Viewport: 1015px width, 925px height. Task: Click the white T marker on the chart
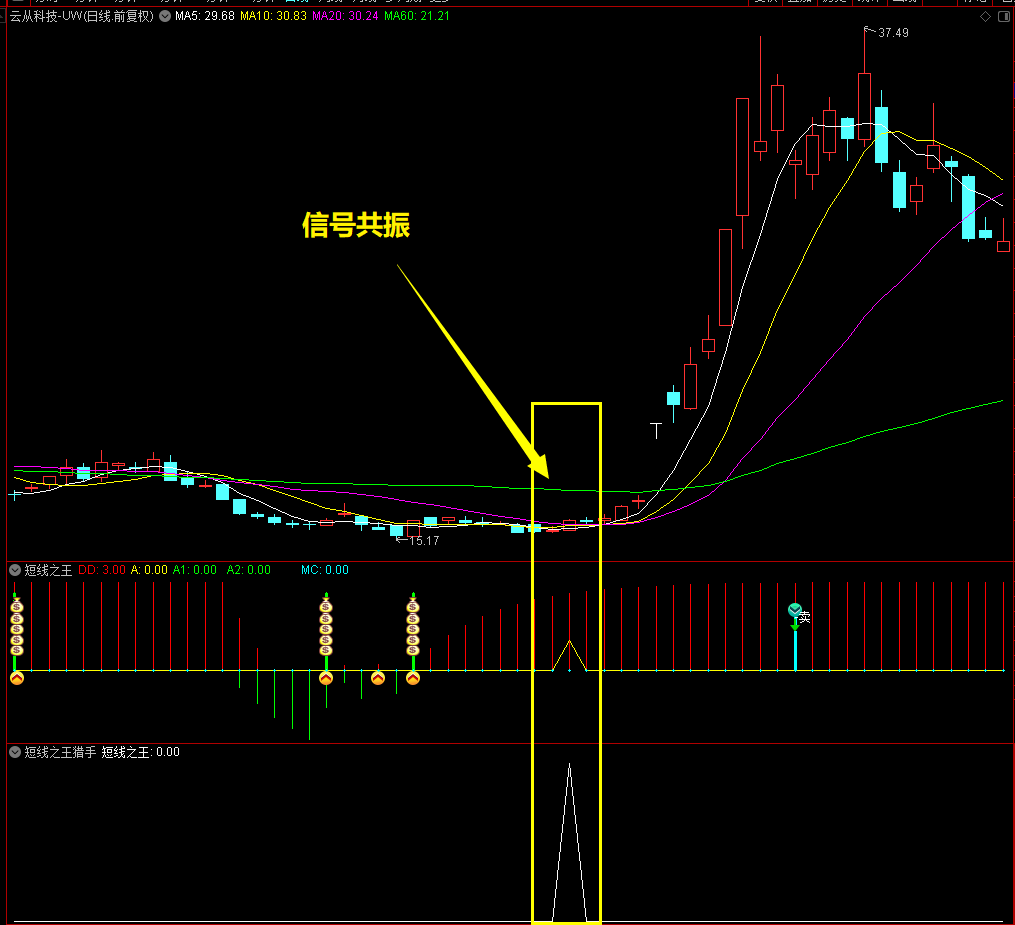[656, 430]
